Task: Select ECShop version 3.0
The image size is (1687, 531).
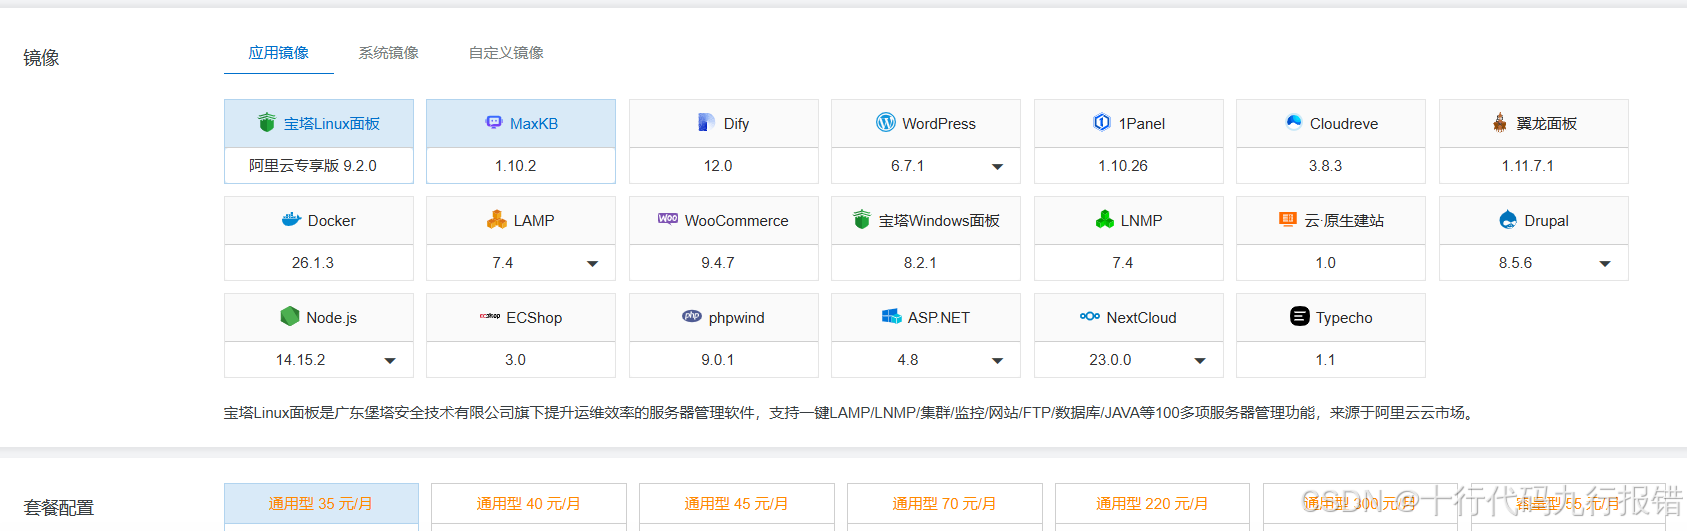Action: click(x=521, y=360)
